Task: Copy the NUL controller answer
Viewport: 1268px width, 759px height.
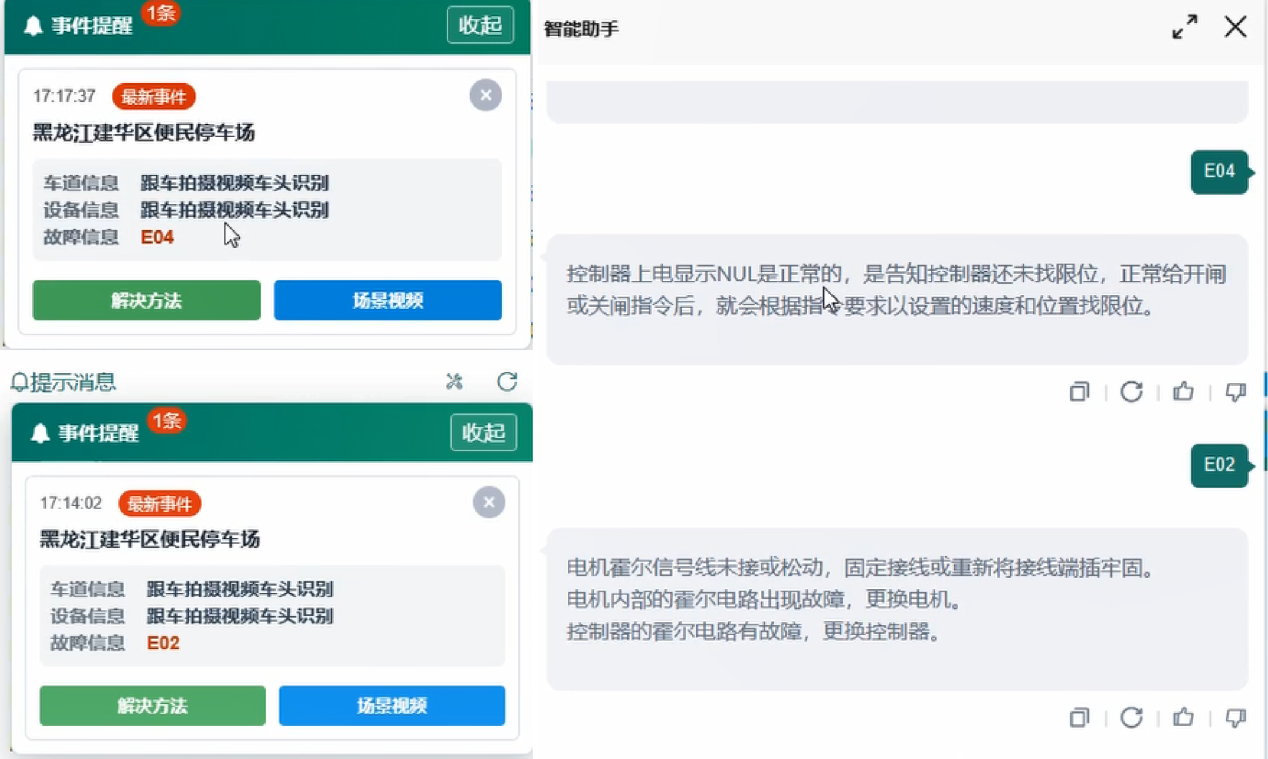Action: (1079, 392)
